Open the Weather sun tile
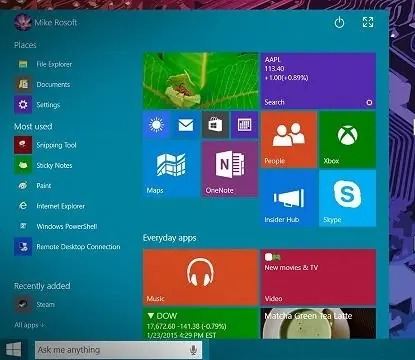 [156, 125]
